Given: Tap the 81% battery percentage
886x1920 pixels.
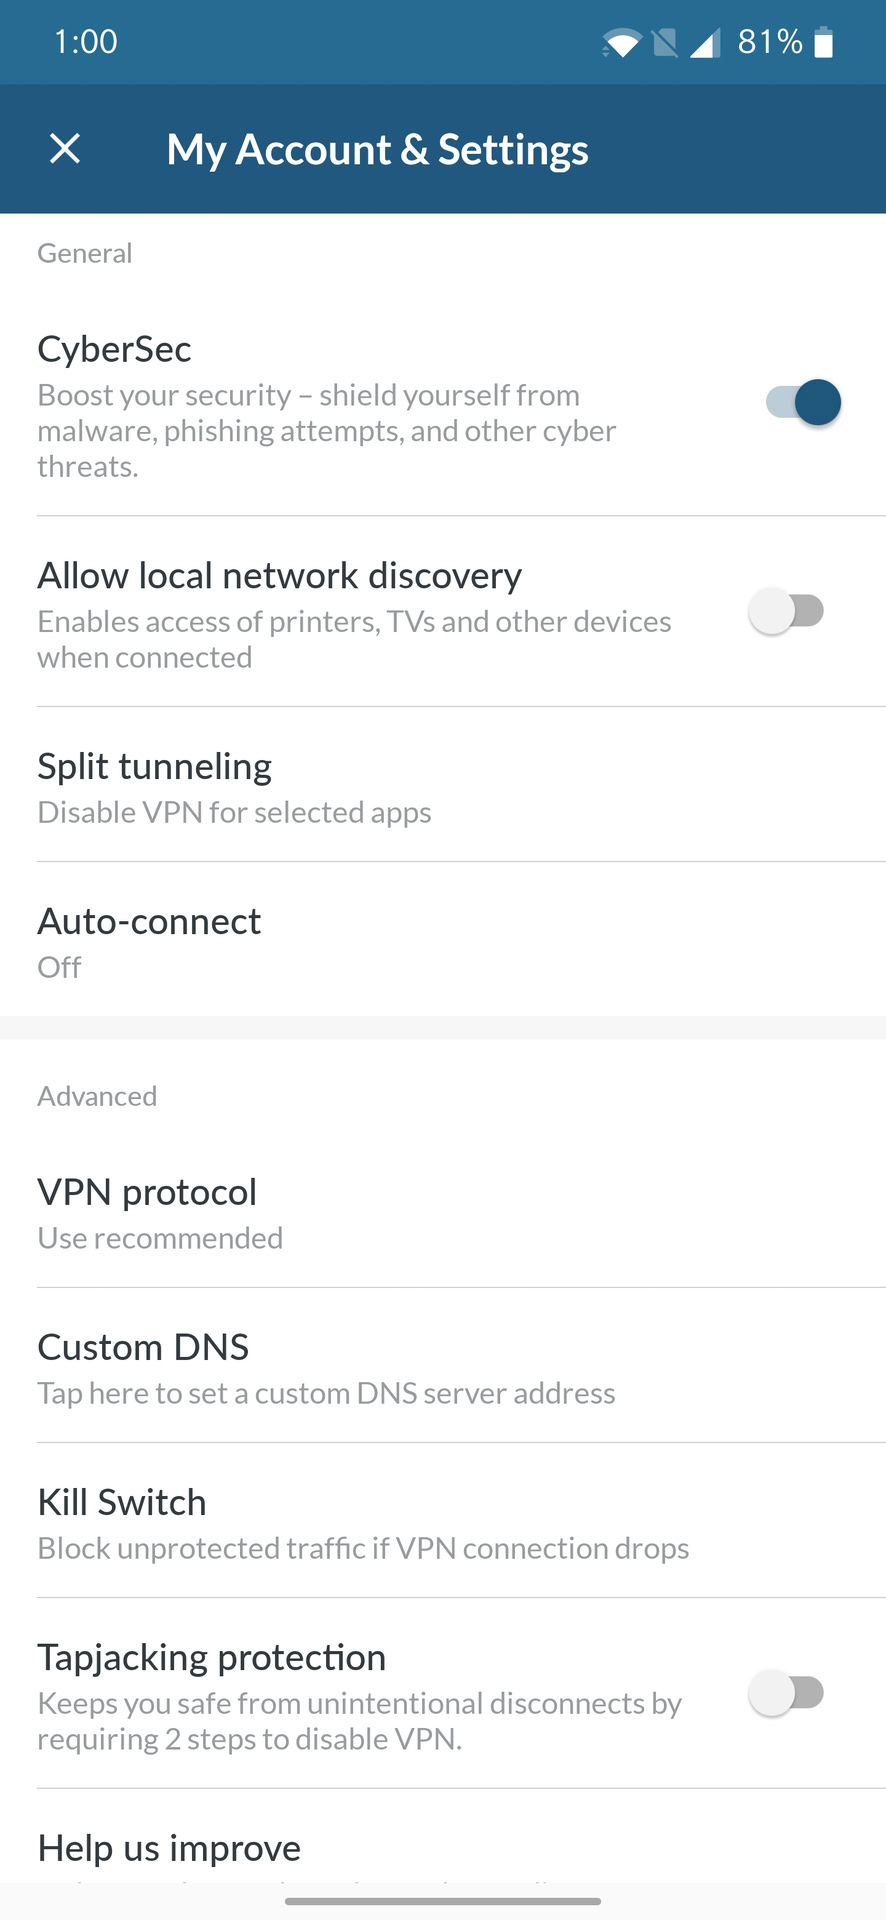Looking at the screenshot, I should [x=770, y=42].
